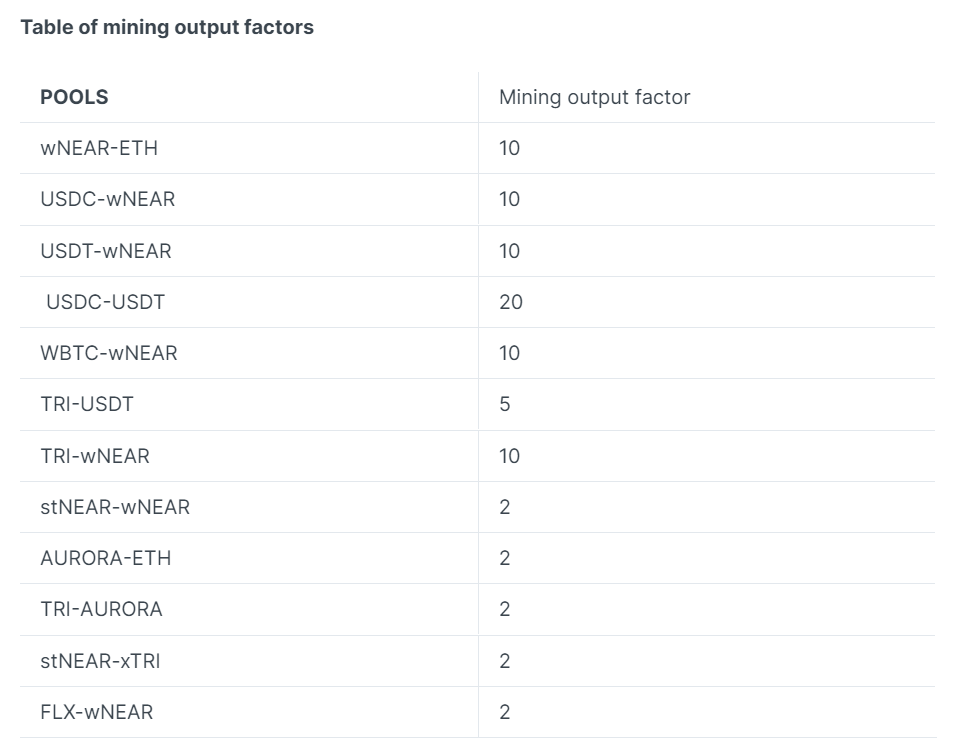
Task: Click the factor value in the WBTC-wNEAR row
Action: 510,354
